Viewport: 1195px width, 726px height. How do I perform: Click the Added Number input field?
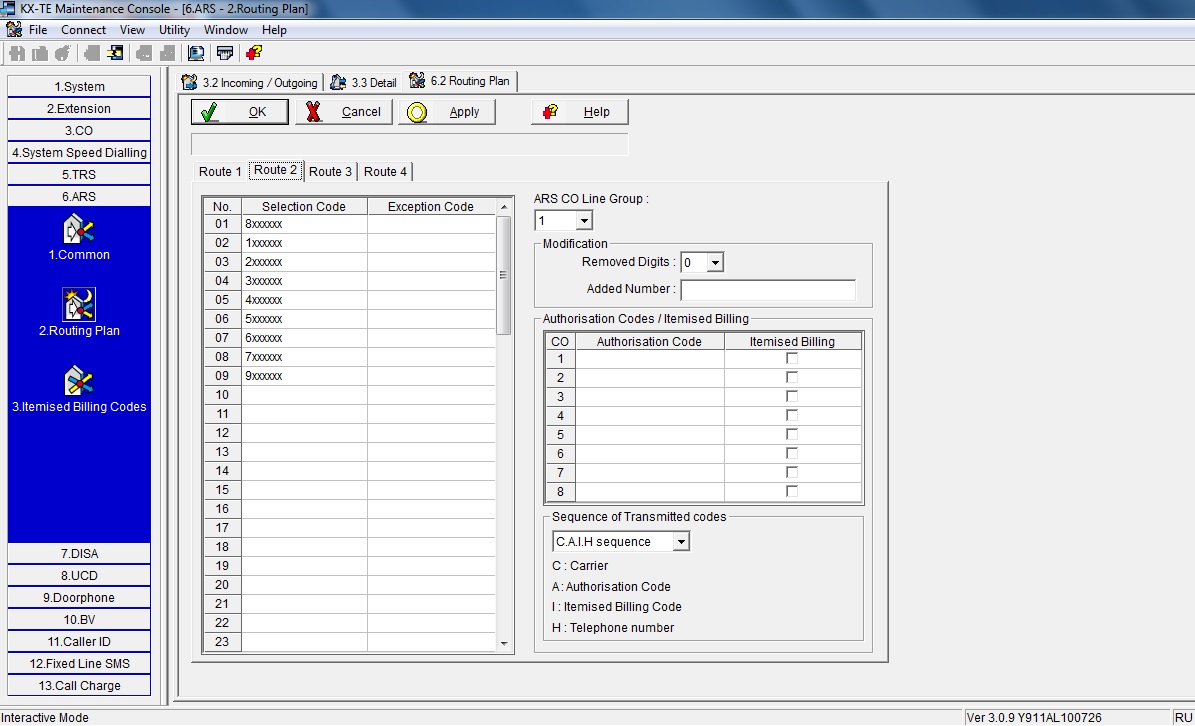click(768, 290)
